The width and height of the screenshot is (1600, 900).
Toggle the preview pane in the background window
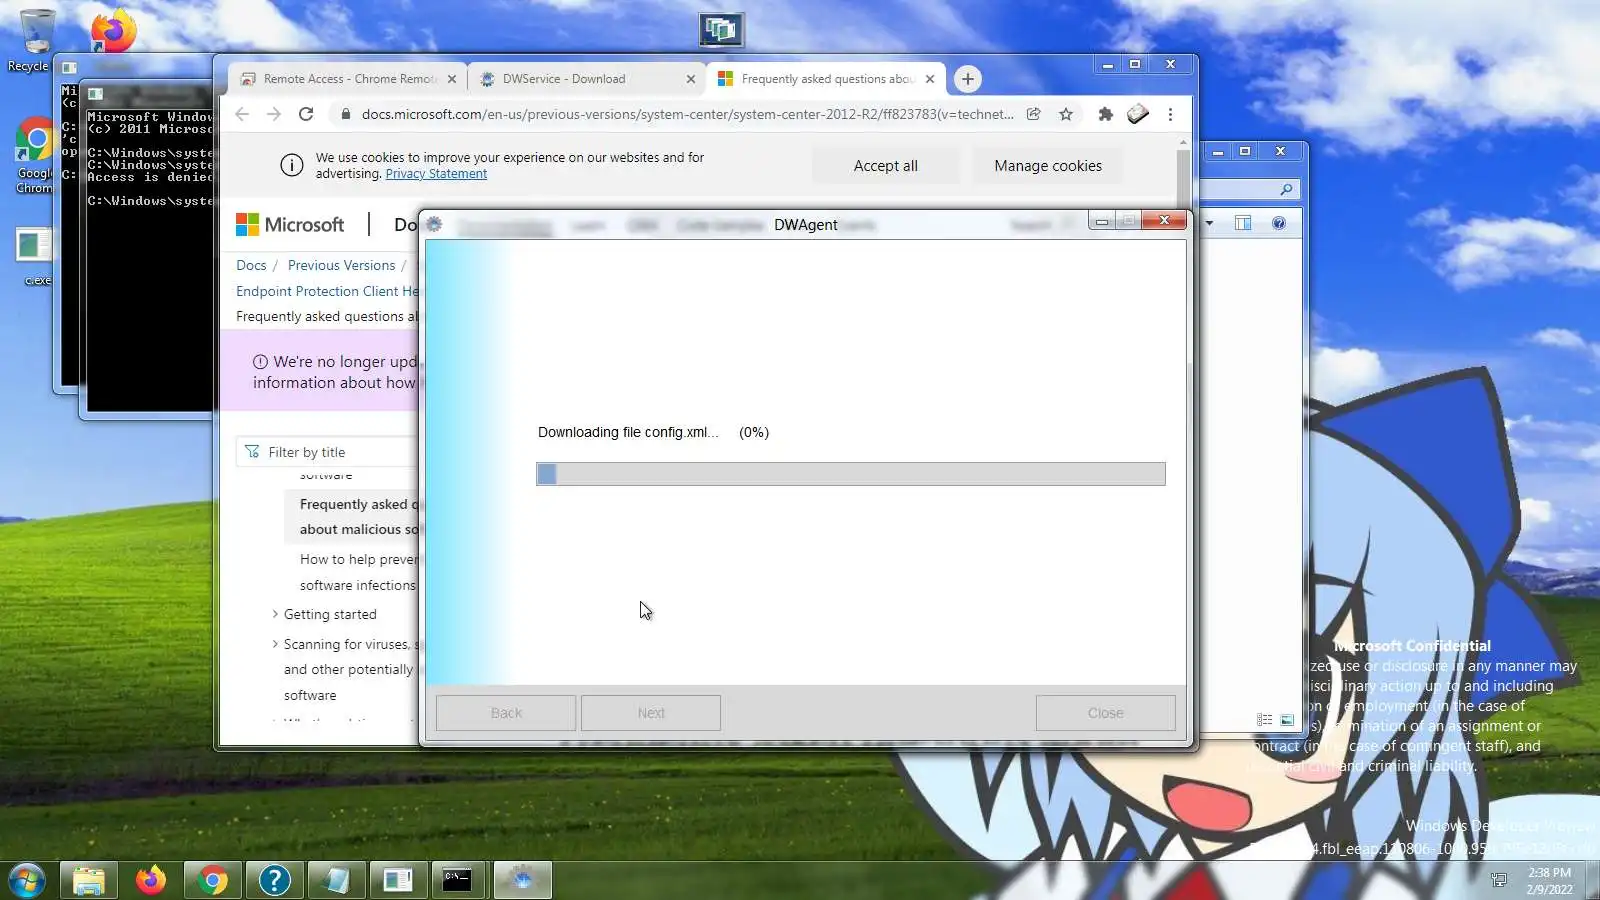click(1243, 223)
